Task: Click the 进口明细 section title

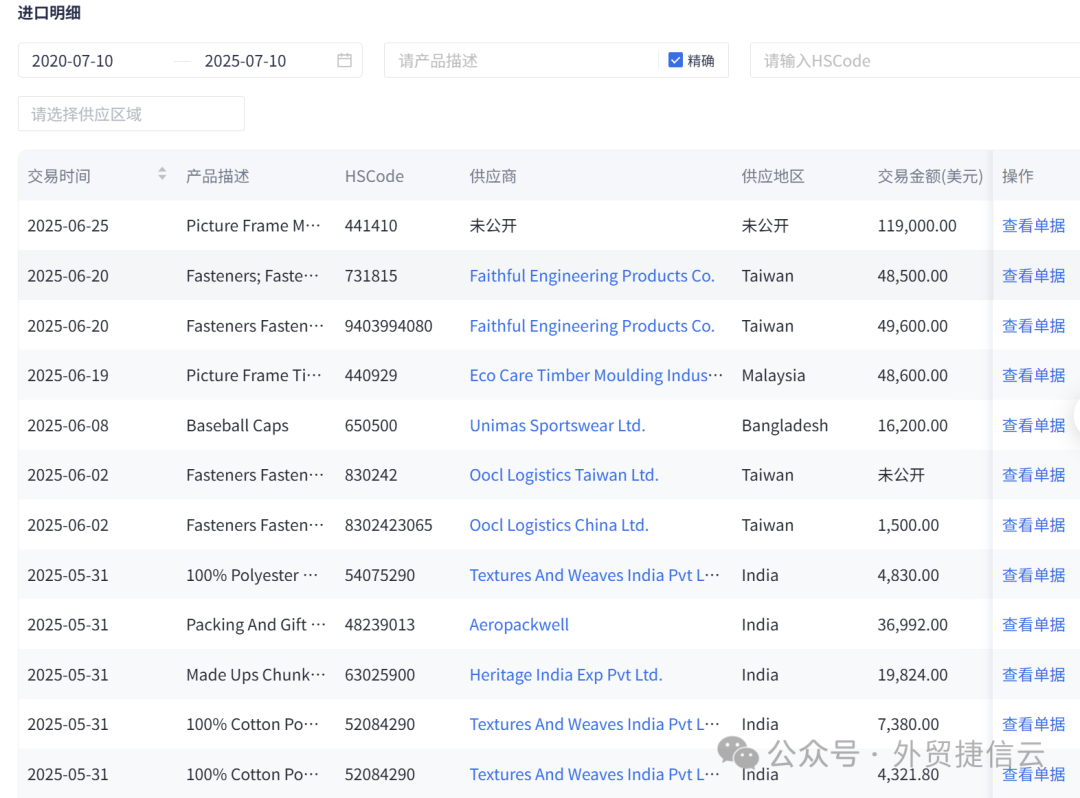Action: (x=49, y=12)
